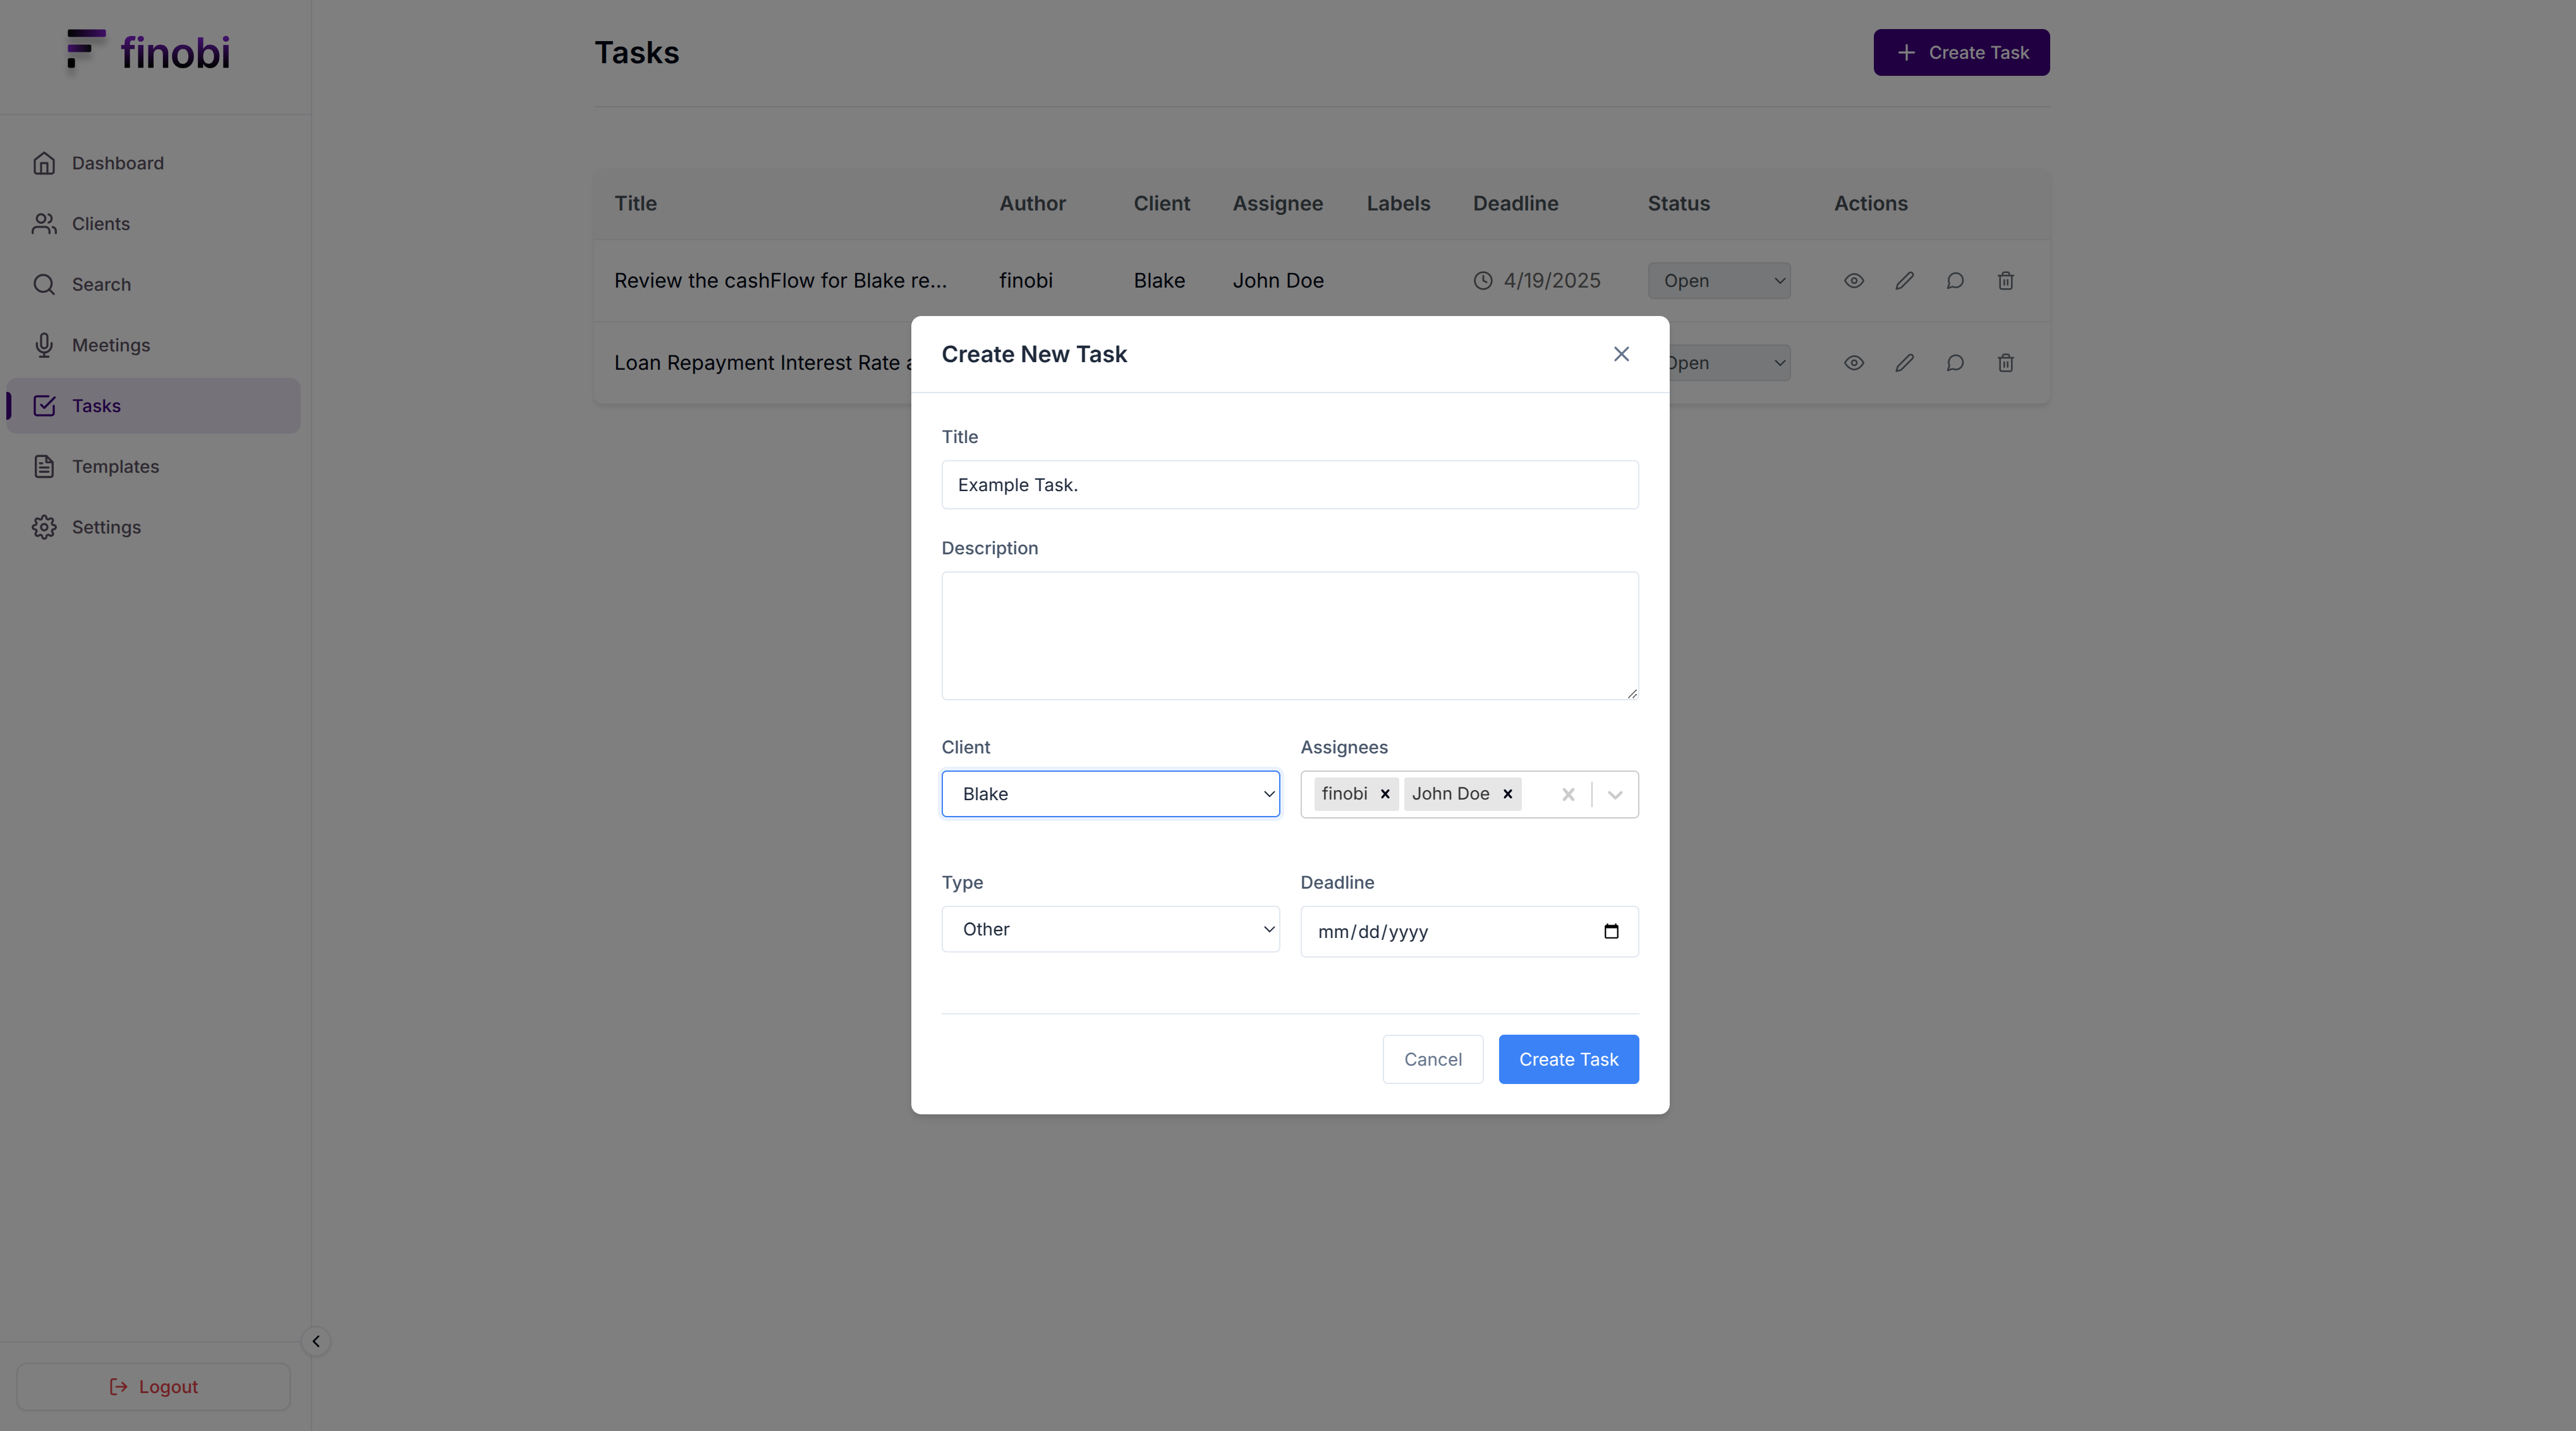View the Loan Repayment task (eye icon)
The height and width of the screenshot is (1431, 2576).
click(x=1853, y=363)
